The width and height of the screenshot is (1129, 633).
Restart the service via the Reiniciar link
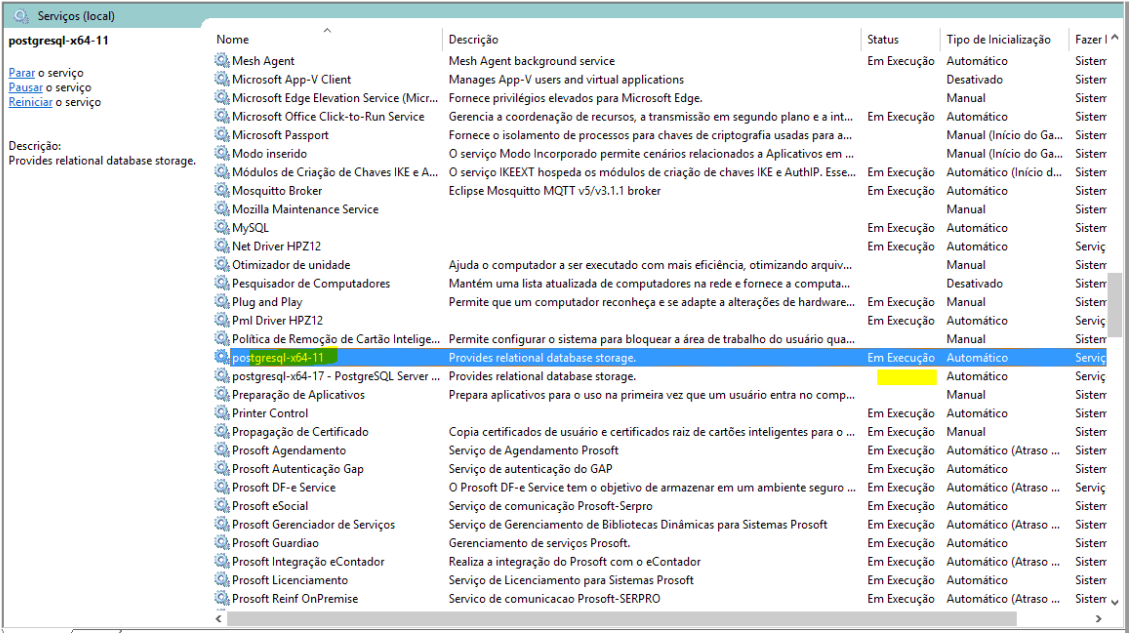coord(30,102)
